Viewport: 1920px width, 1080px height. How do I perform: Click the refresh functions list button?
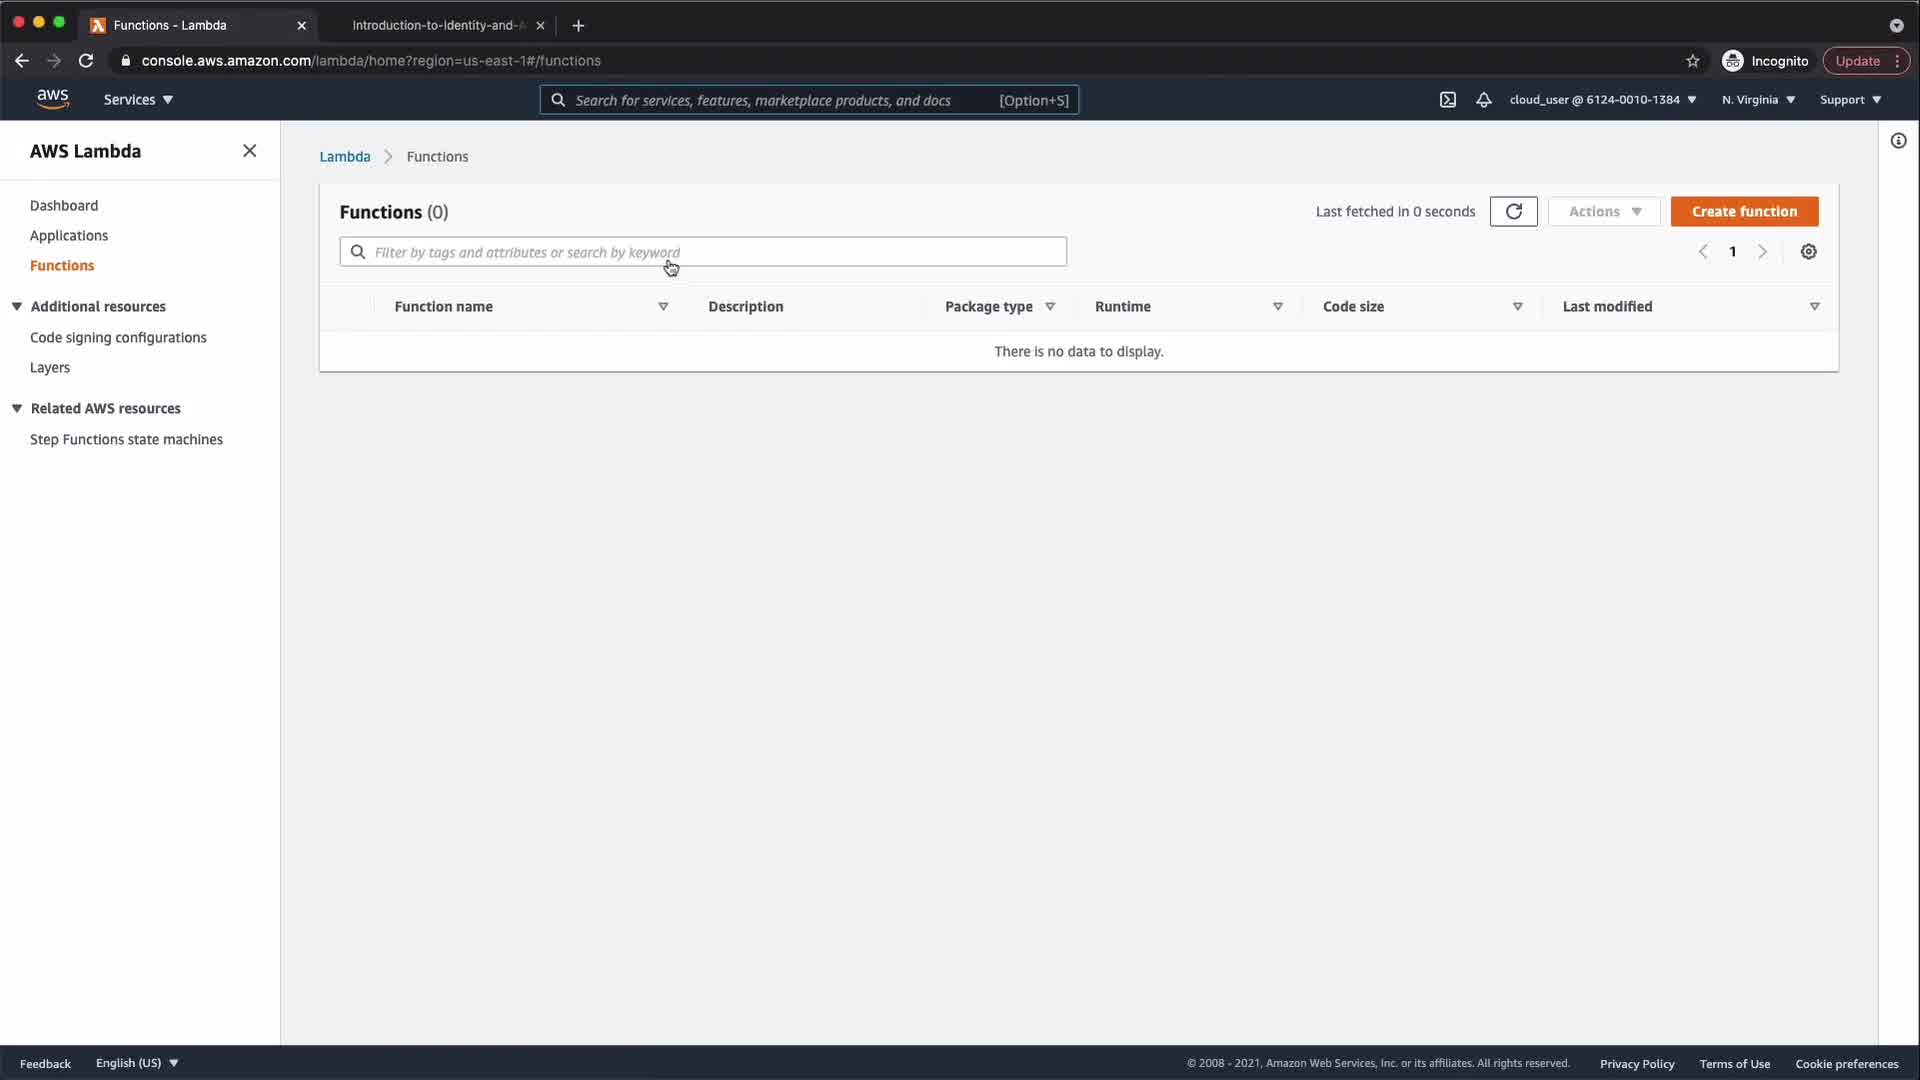[x=1513, y=211]
